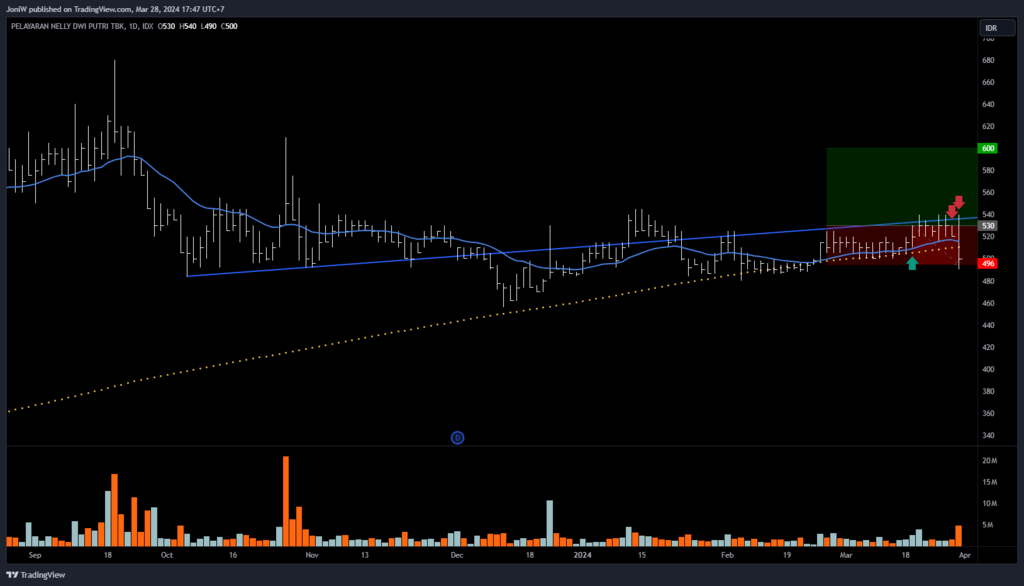This screenshot has height=586, width=1024.
Task: Select the upper red down arrow marker
Action: (x=959, y=201)
